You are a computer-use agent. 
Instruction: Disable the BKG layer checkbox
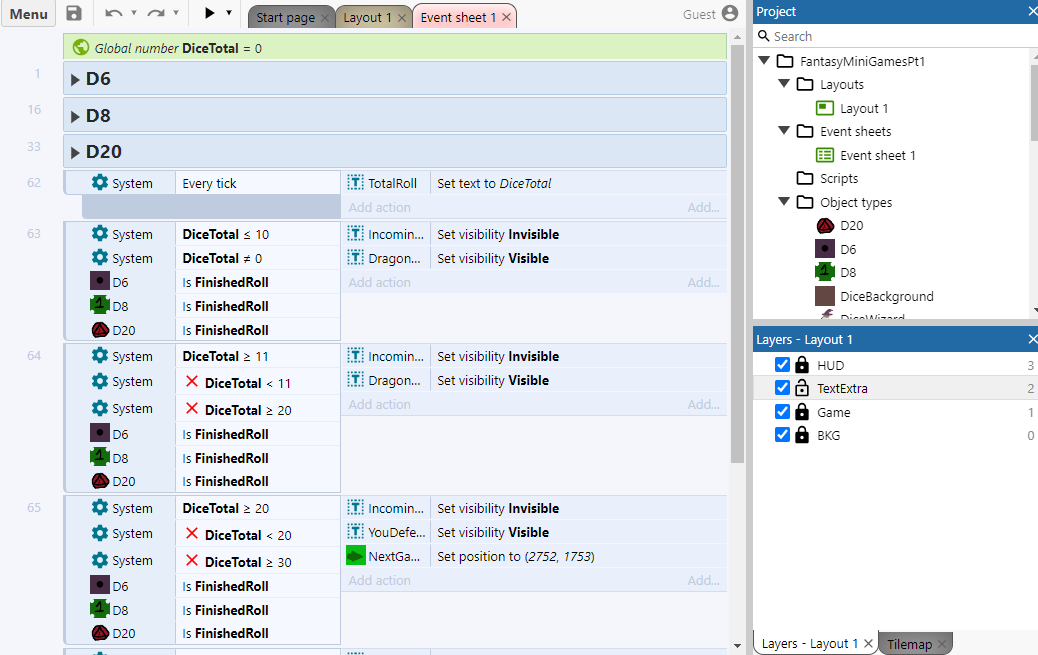click(783, 435)
